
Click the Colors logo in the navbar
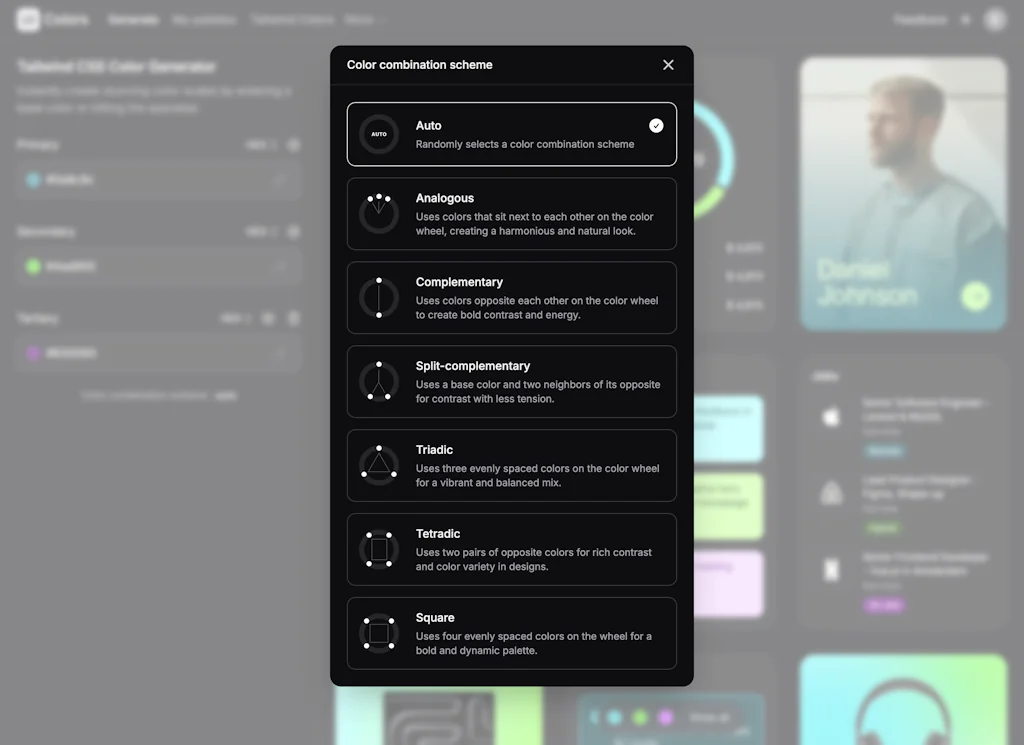point(52,19)
